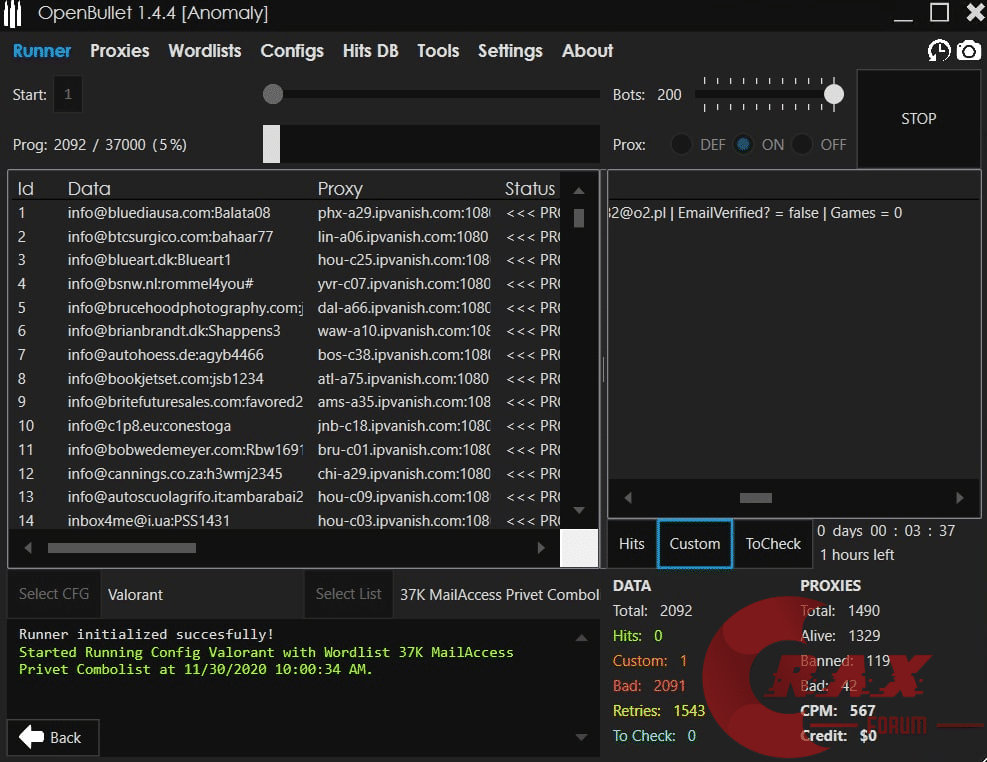Switch proxy mode to OFF
This screenshot has height=762, width=987.
(803, 144)
